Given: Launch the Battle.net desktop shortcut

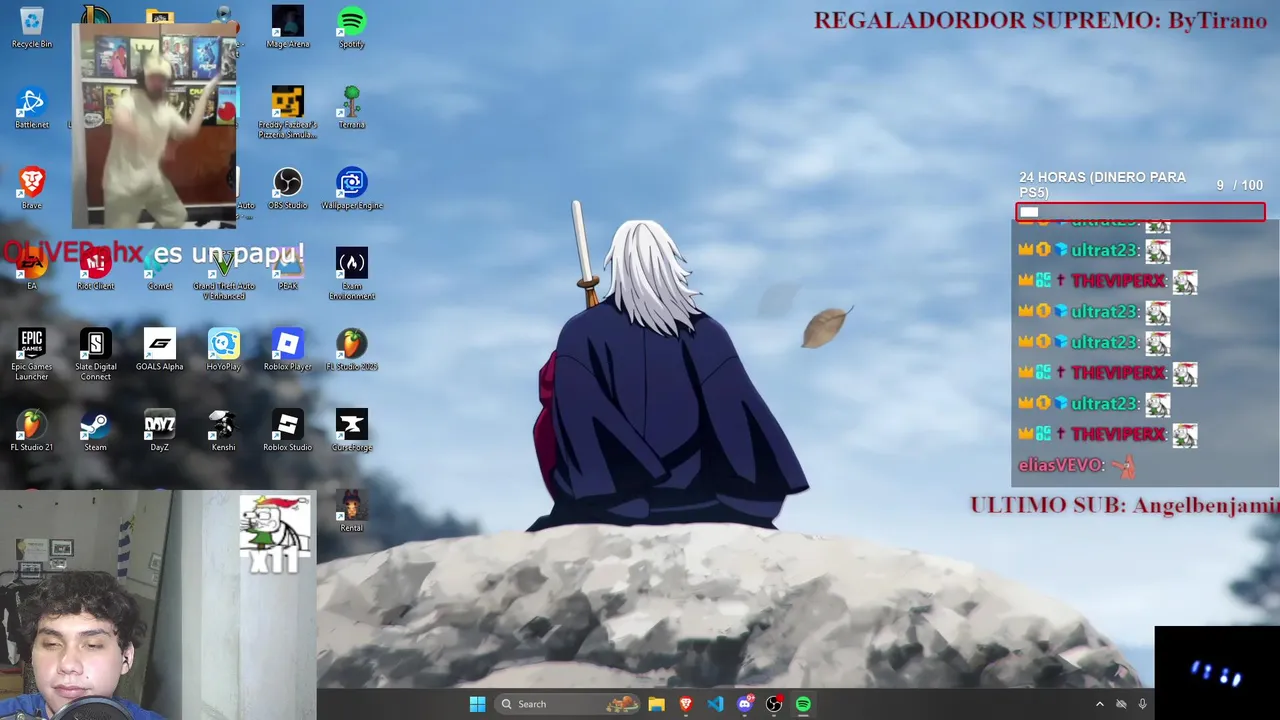Looking at the screenshot, I should click(32, 108).
